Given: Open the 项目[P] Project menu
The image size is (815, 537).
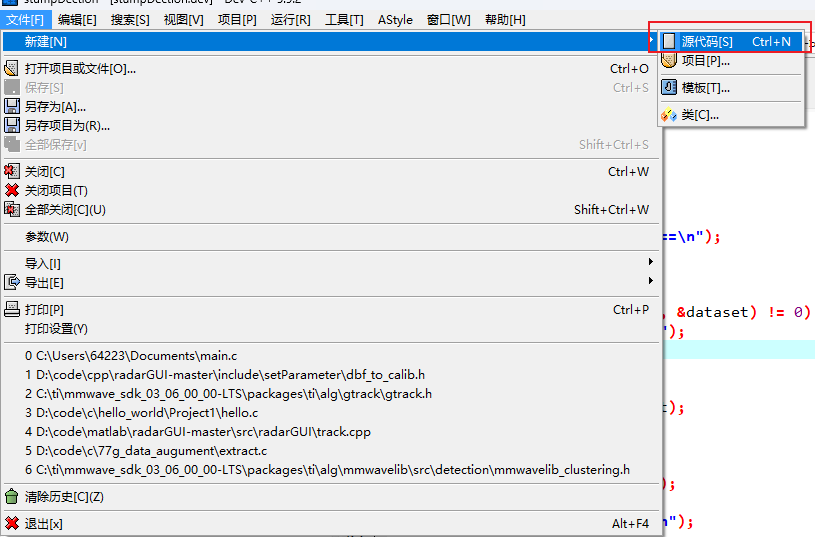Looking at the screenshot, I should (x=237, y=20).
